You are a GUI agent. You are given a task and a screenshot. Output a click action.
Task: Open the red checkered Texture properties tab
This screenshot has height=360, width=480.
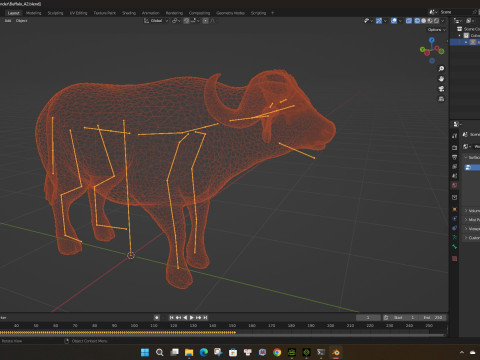point(454,258)
